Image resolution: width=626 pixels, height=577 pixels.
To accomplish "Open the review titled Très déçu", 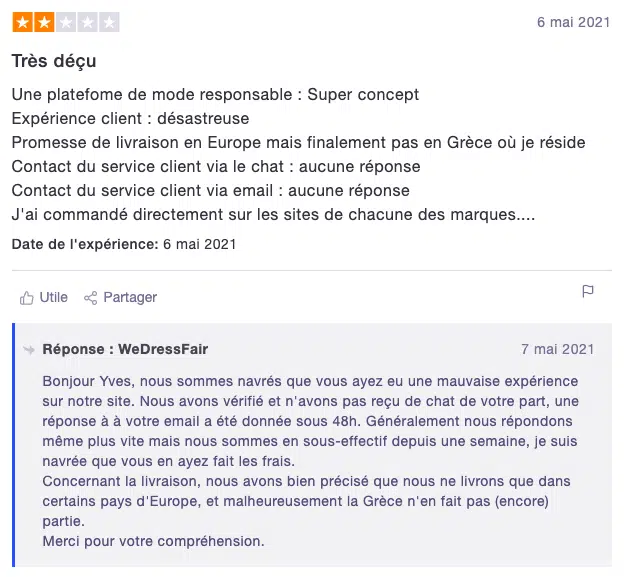I will 54,61.
